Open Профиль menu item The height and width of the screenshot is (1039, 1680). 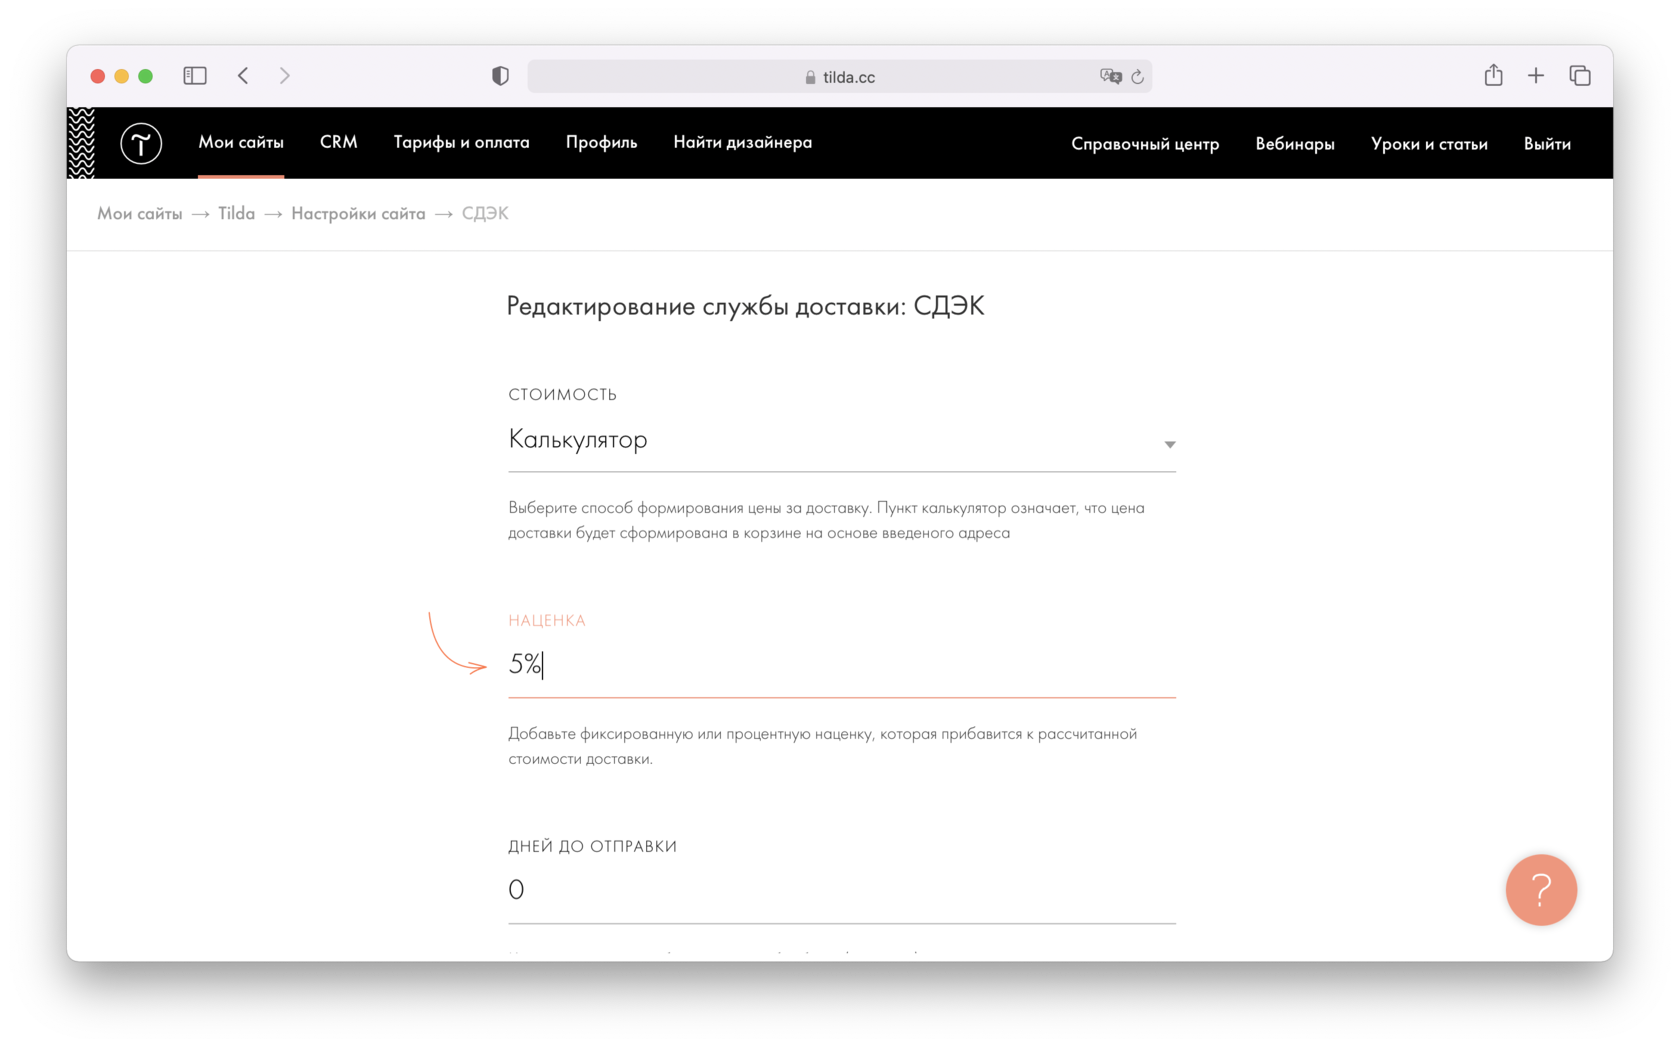602,142
